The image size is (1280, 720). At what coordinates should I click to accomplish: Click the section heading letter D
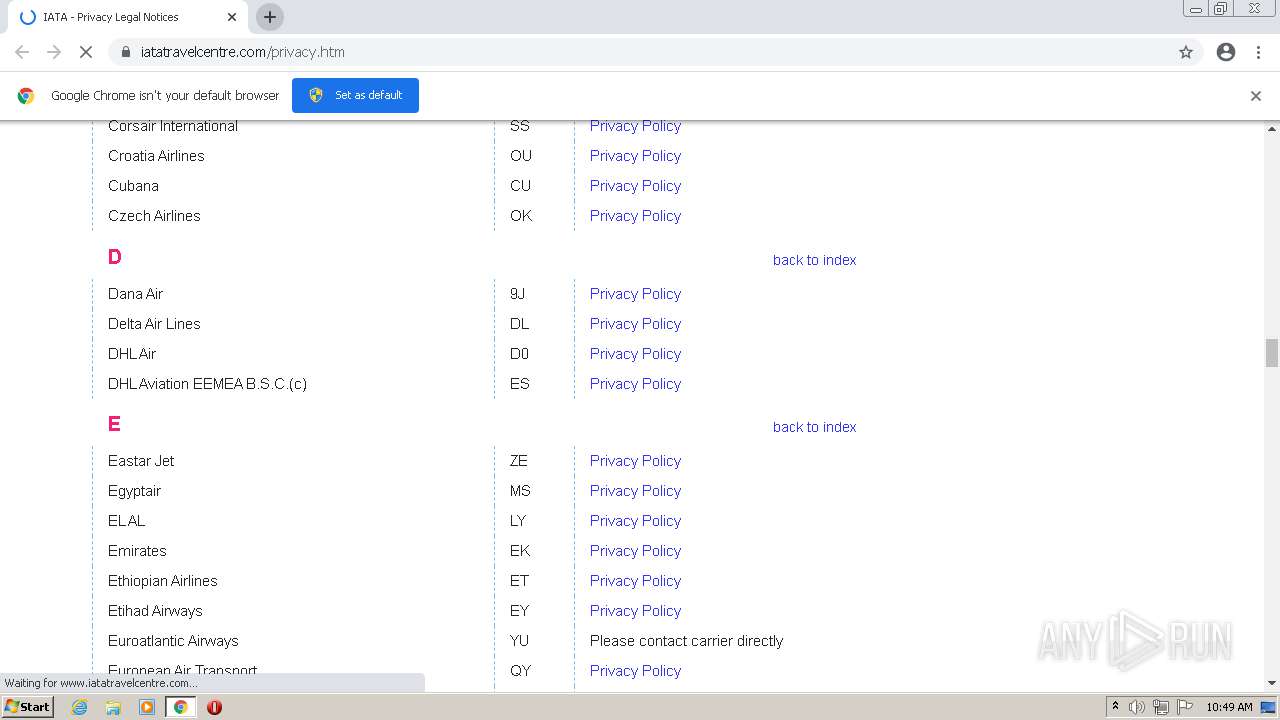coord(114,257)
